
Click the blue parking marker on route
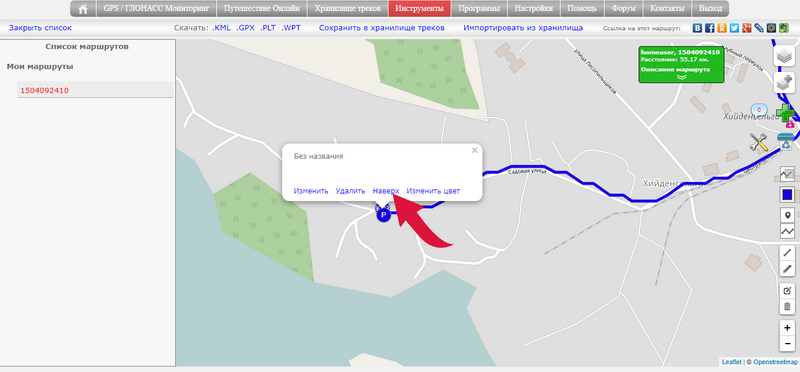(383, 214)
